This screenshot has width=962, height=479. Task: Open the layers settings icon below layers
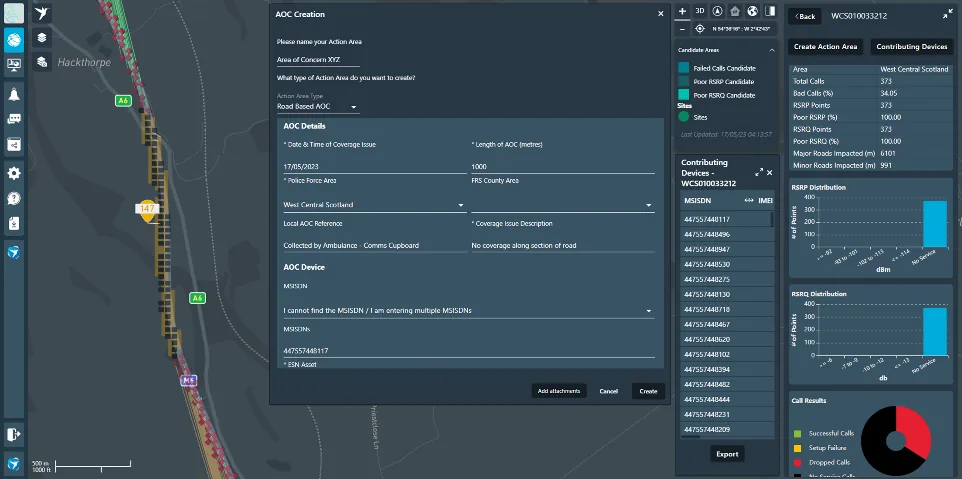(x=42, y=61)
